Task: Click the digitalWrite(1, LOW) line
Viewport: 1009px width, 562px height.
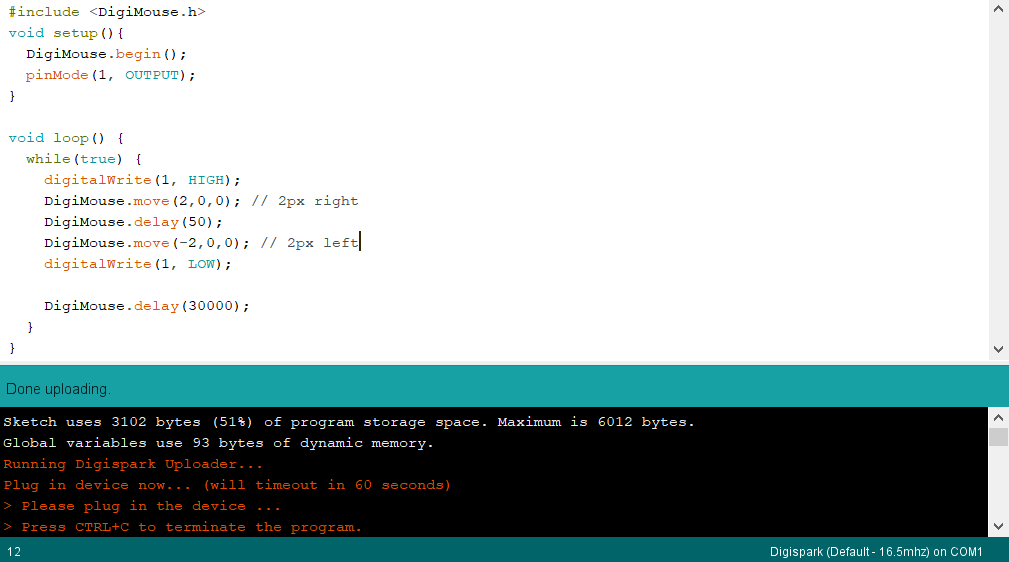Action: (x=137, y=263)
